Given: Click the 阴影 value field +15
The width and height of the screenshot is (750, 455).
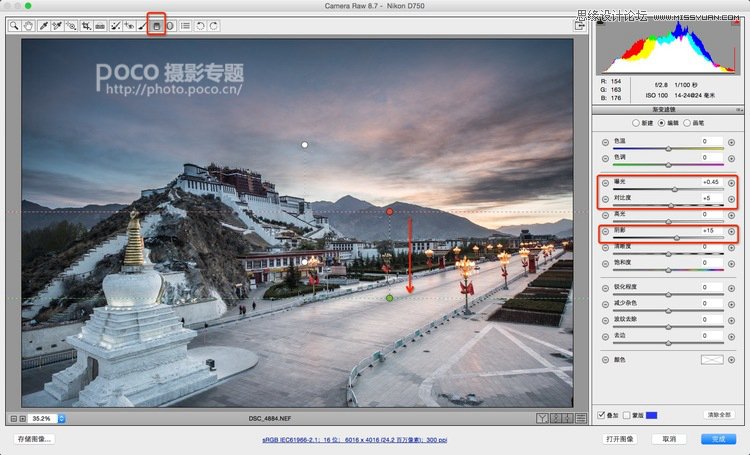Looking at the screenshot, I should point(711,231).
